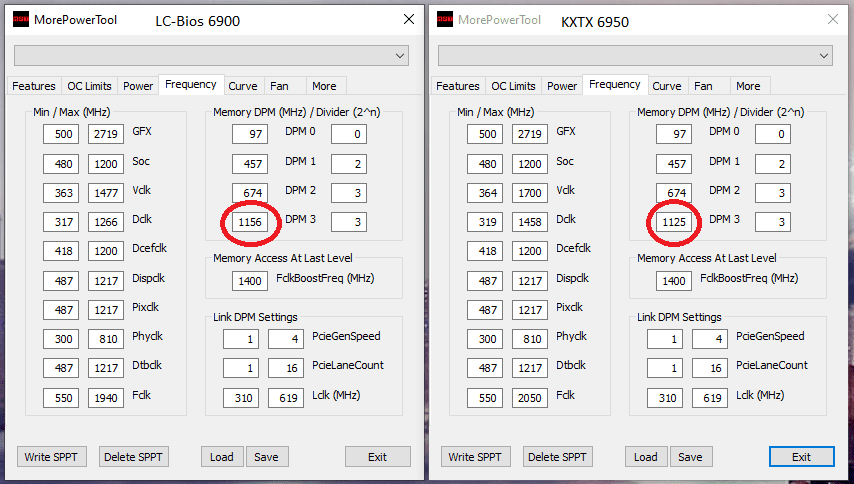Click Save button in LC-Bios 6900 window
This screenshot has height=484, width=854.
(x=266, y=457)
